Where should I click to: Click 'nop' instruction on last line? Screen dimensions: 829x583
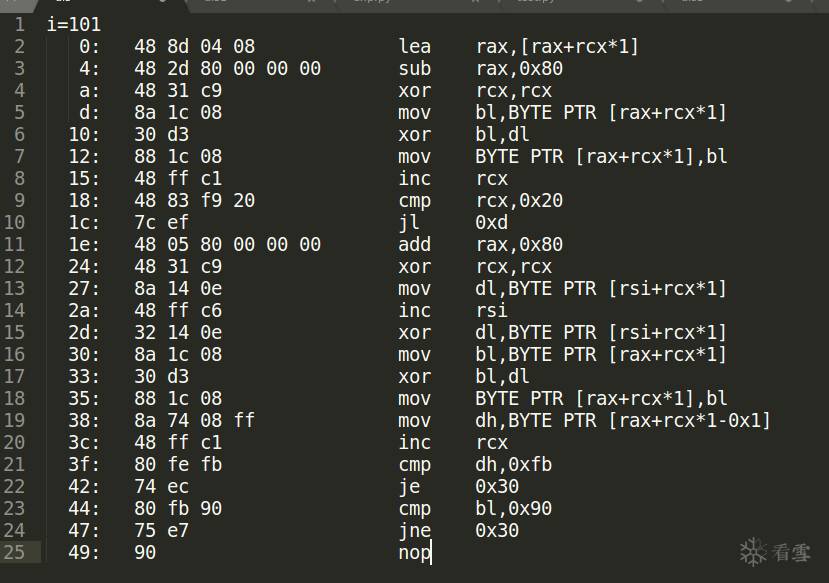(x=414, y=552)
